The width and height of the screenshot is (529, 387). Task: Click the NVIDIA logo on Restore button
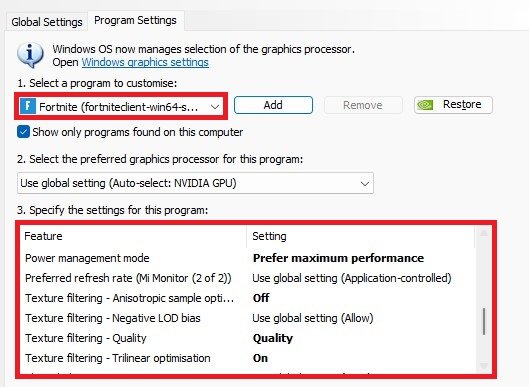[x=425, y=105]
